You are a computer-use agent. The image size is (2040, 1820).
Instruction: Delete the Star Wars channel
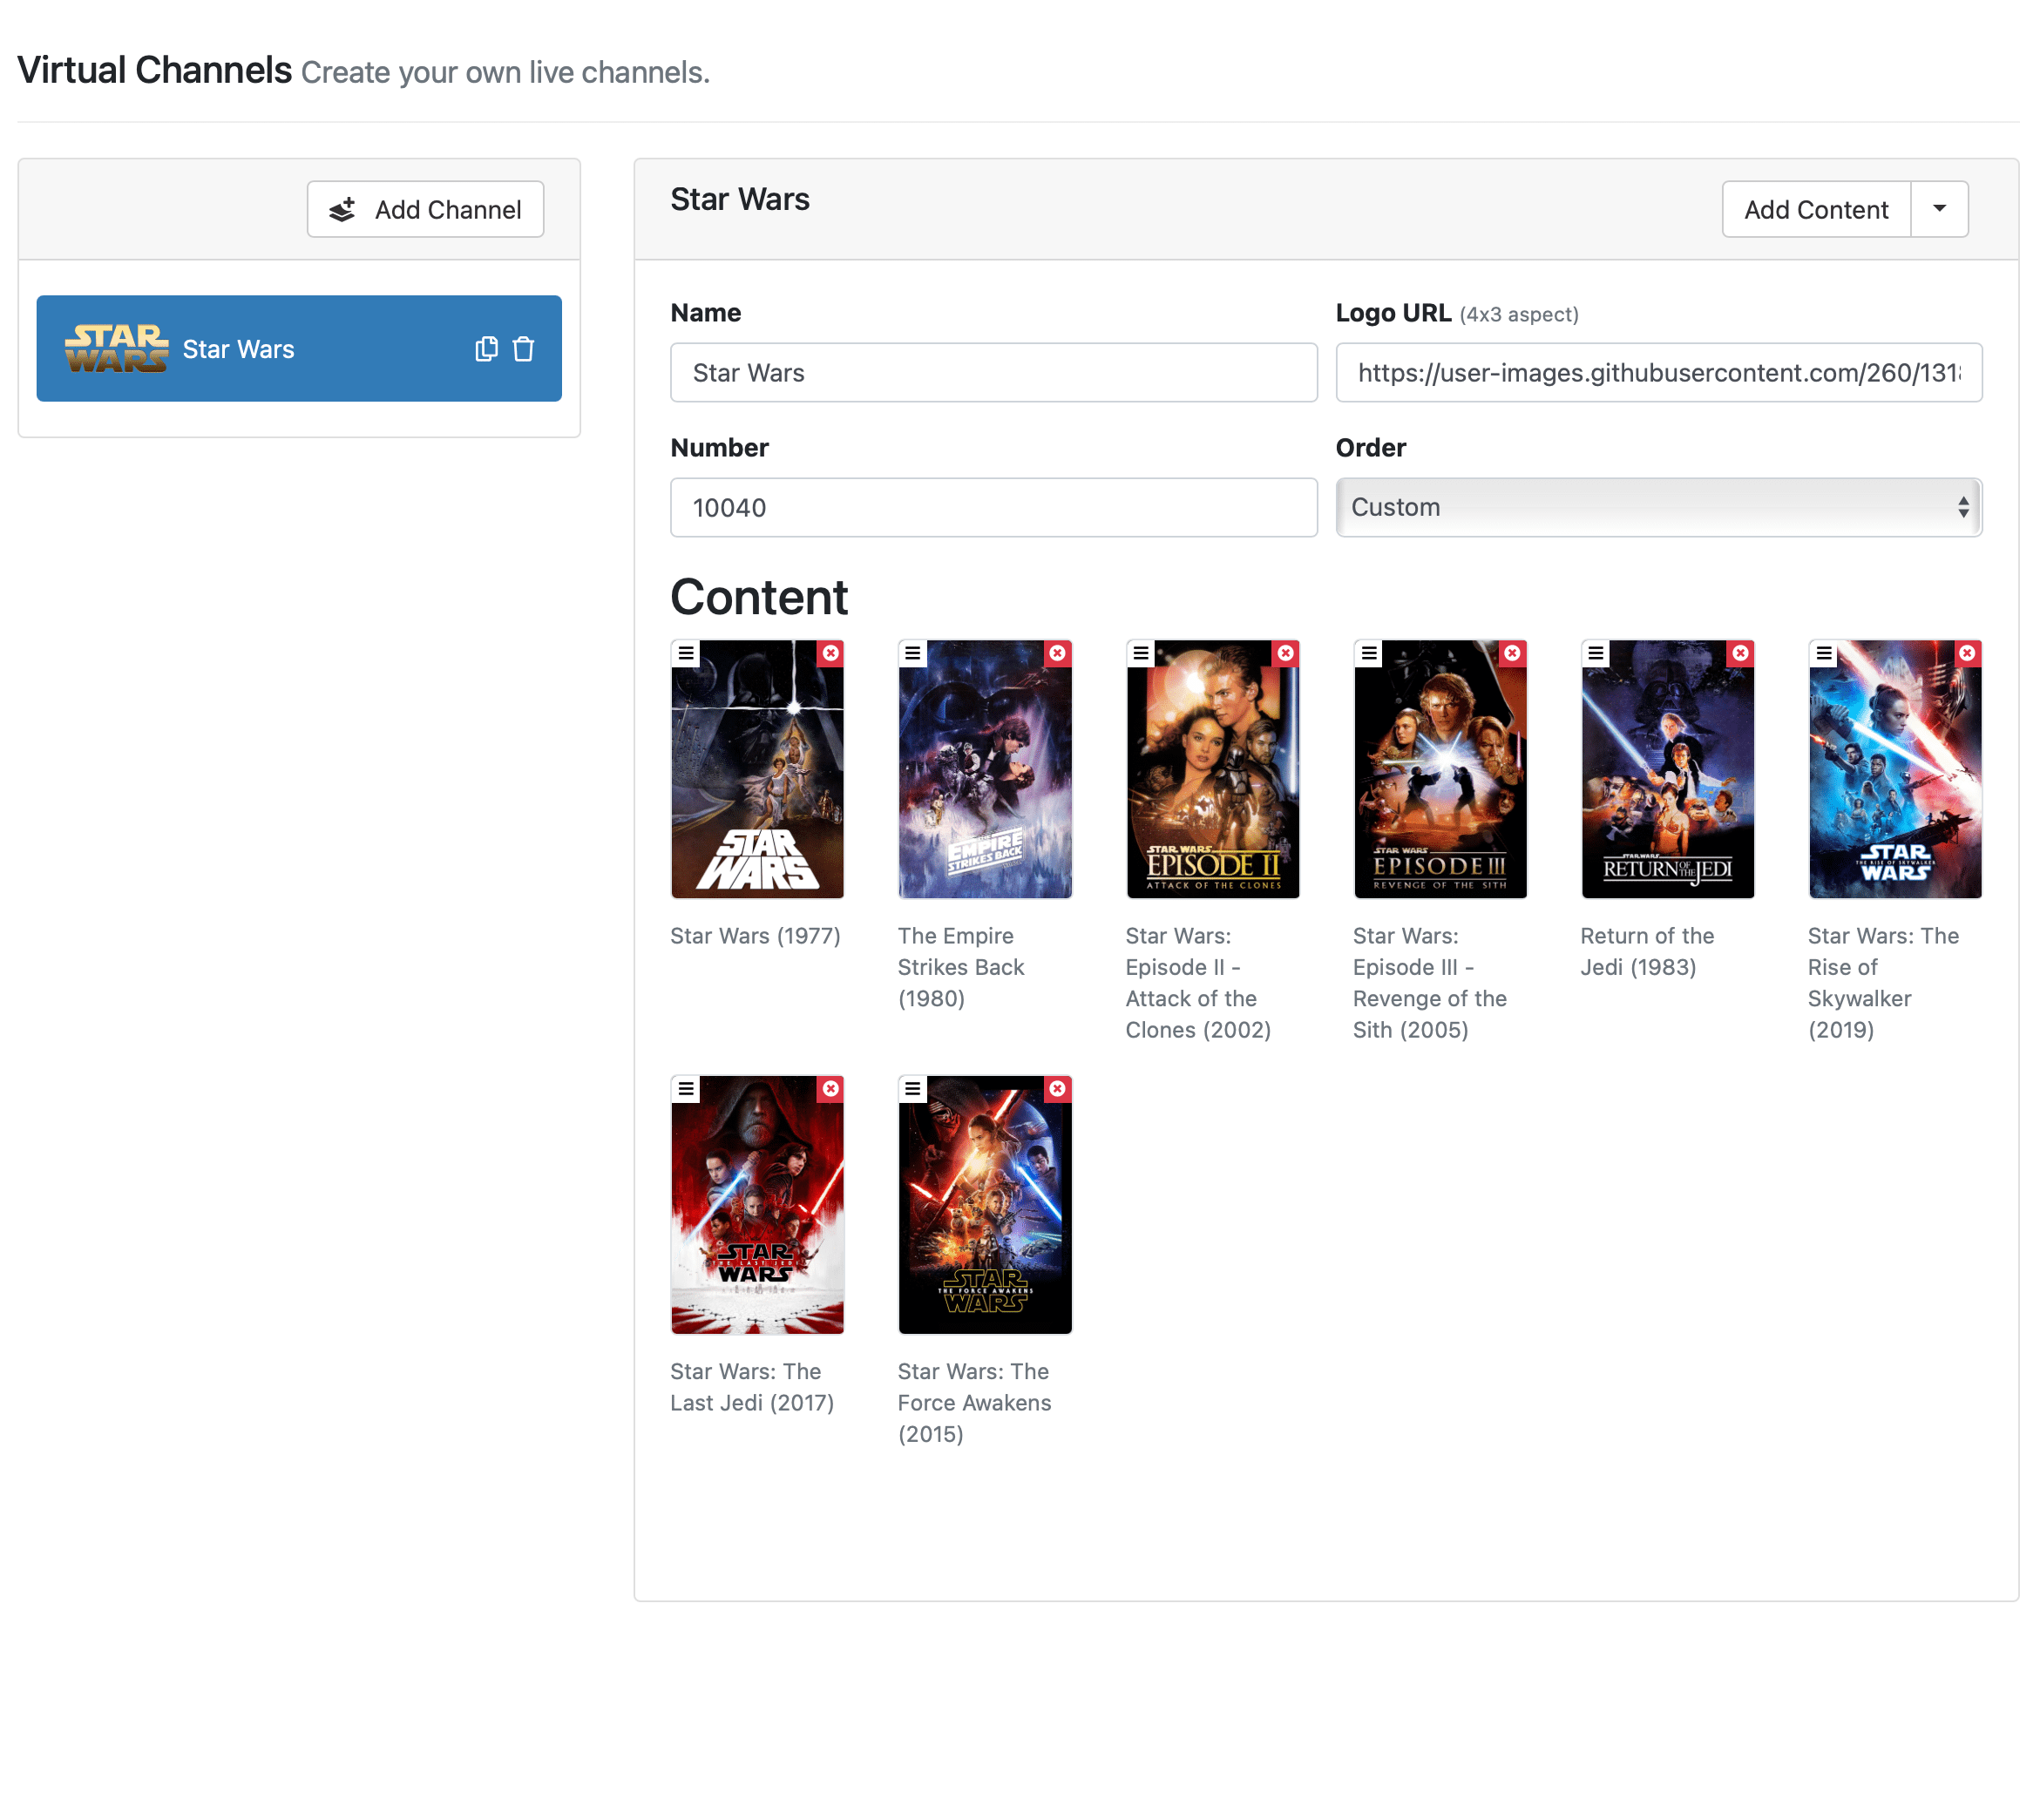(x=523, y=349)
